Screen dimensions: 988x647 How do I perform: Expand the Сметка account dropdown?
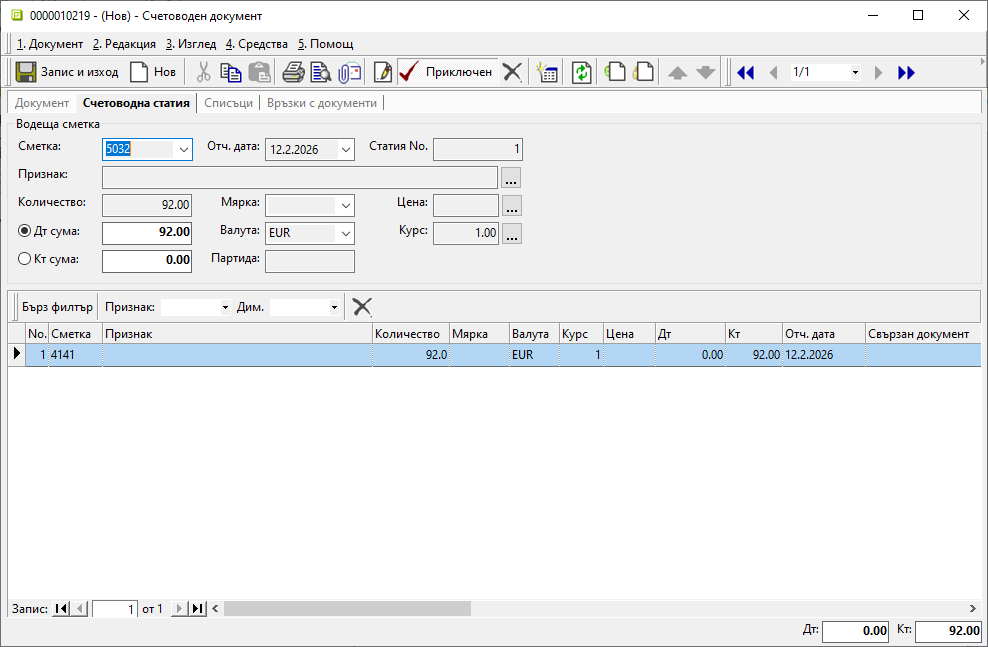183,150
